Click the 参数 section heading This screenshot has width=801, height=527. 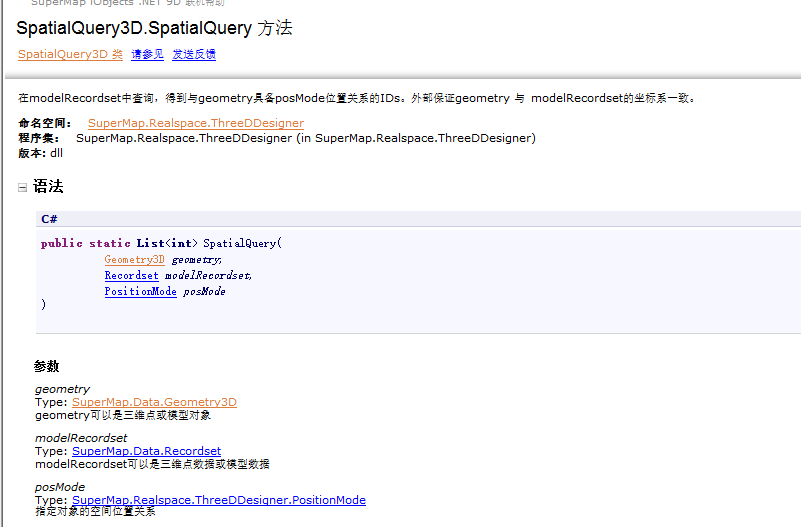[x=46, y=366]
